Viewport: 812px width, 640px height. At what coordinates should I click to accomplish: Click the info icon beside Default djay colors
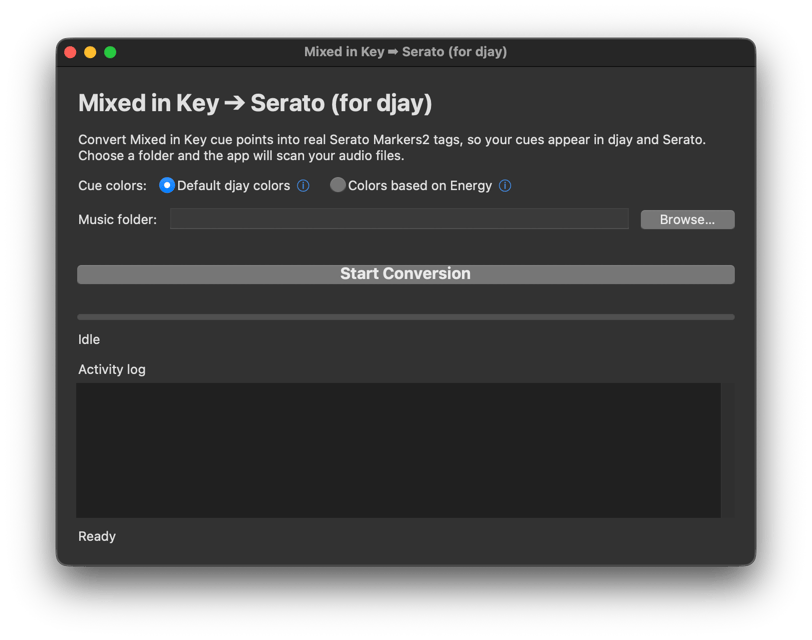[303, 186]
